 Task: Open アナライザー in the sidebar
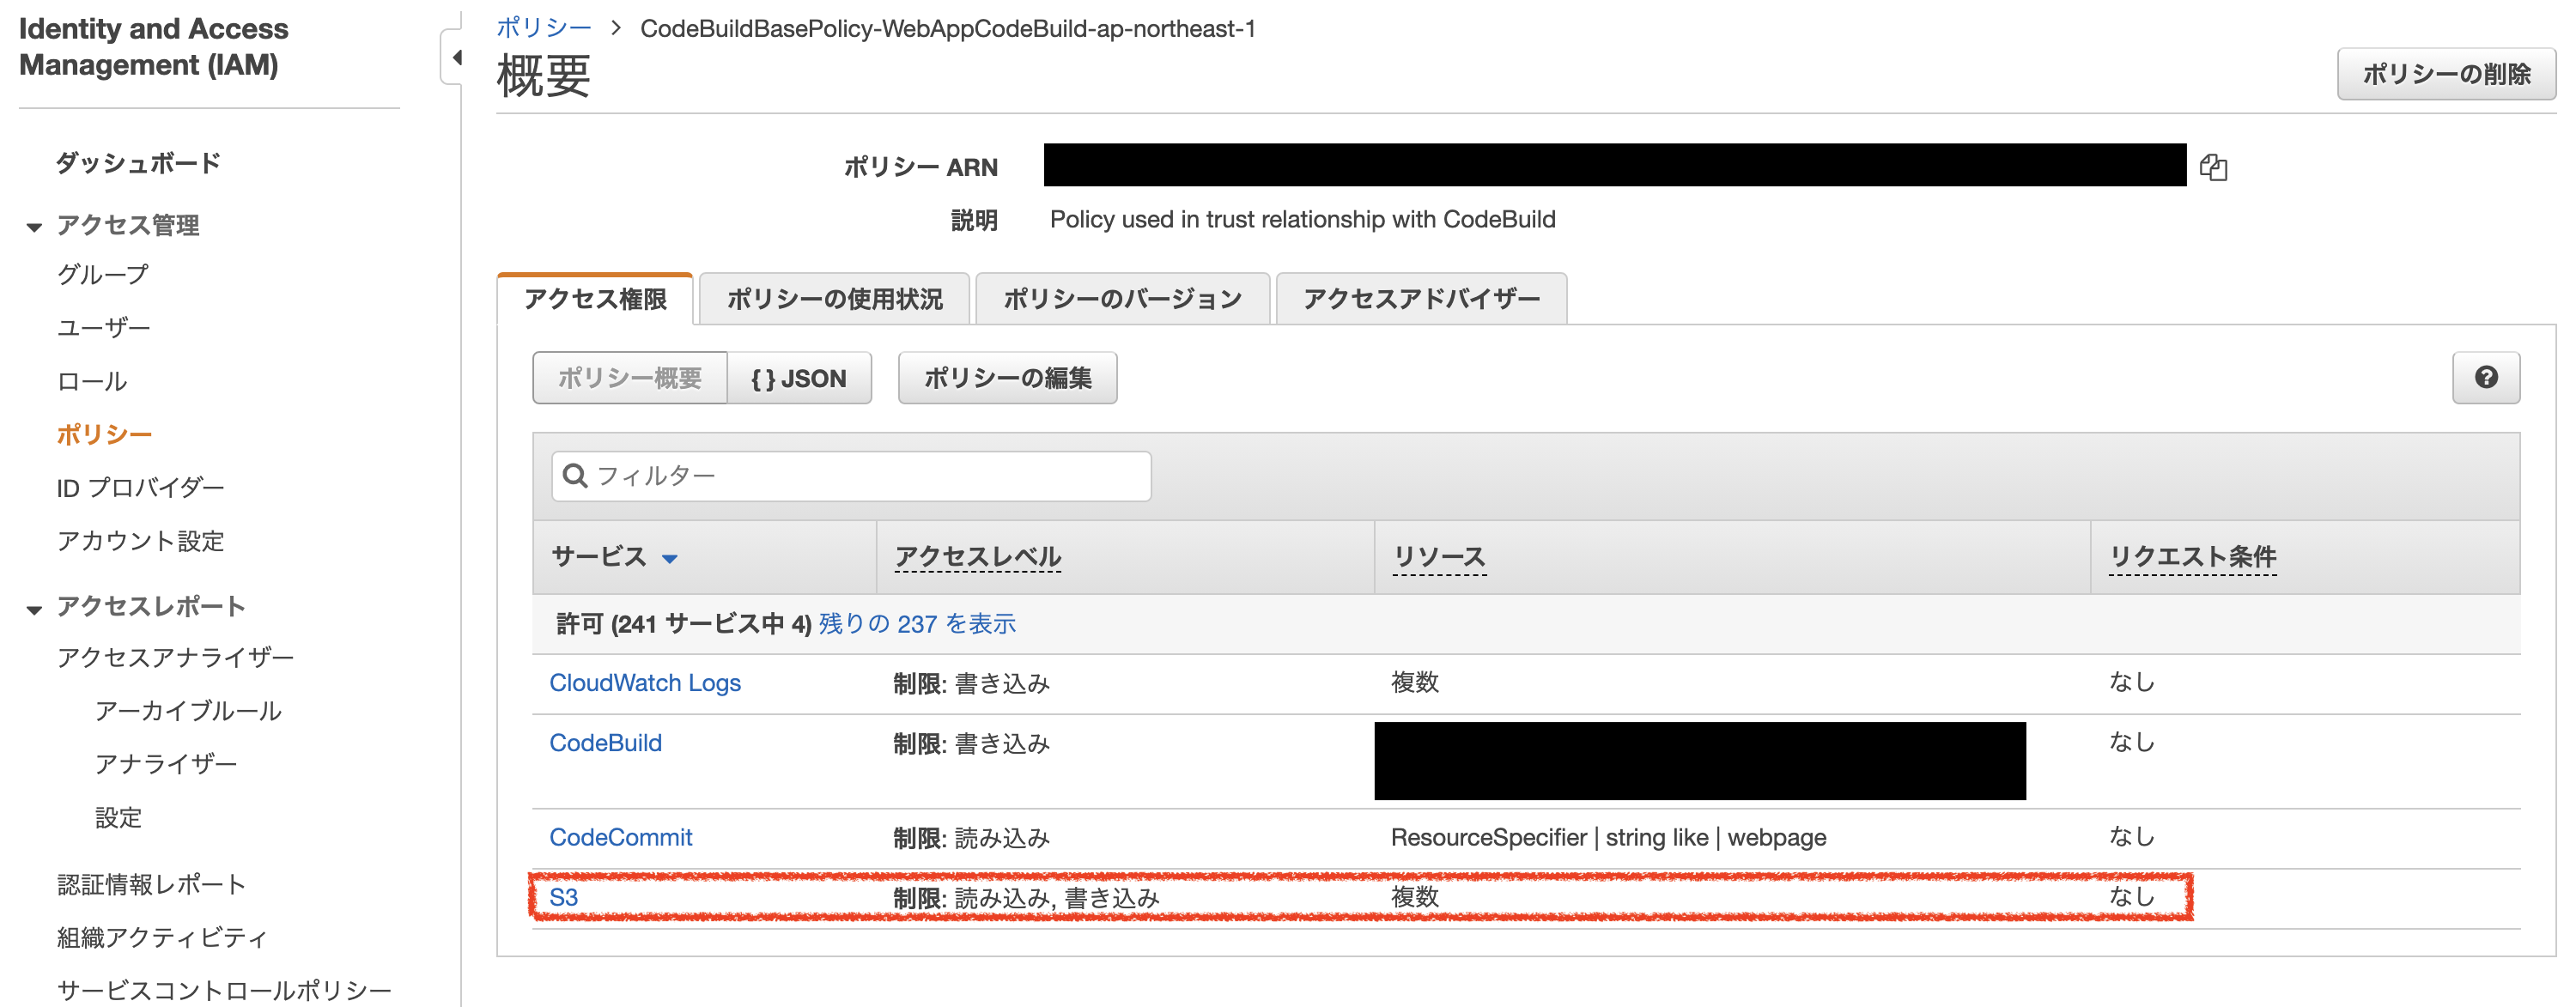click(x=165, y=764)
